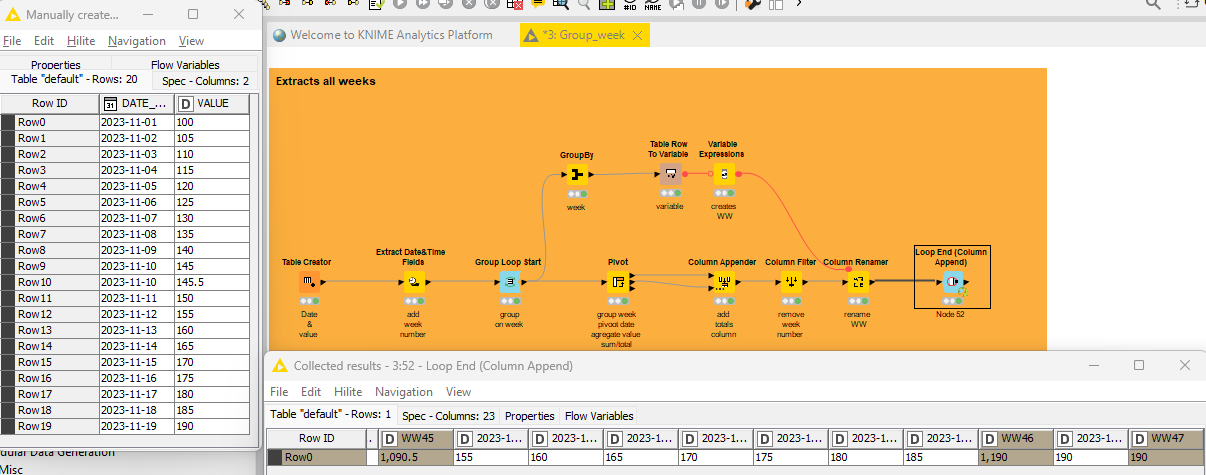Viewport: 1206px width, 475px height.
Task: Switch to Flow Variables tab in Collected results
Action: (599, 416)
